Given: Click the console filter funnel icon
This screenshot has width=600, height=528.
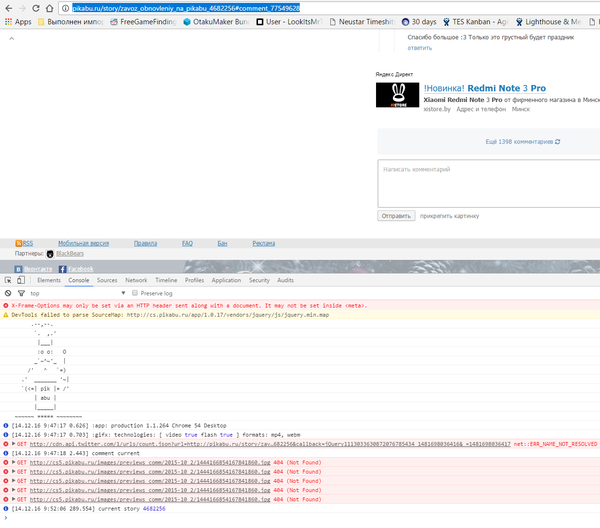Looking at the screenshot, I should coord(20,293).
